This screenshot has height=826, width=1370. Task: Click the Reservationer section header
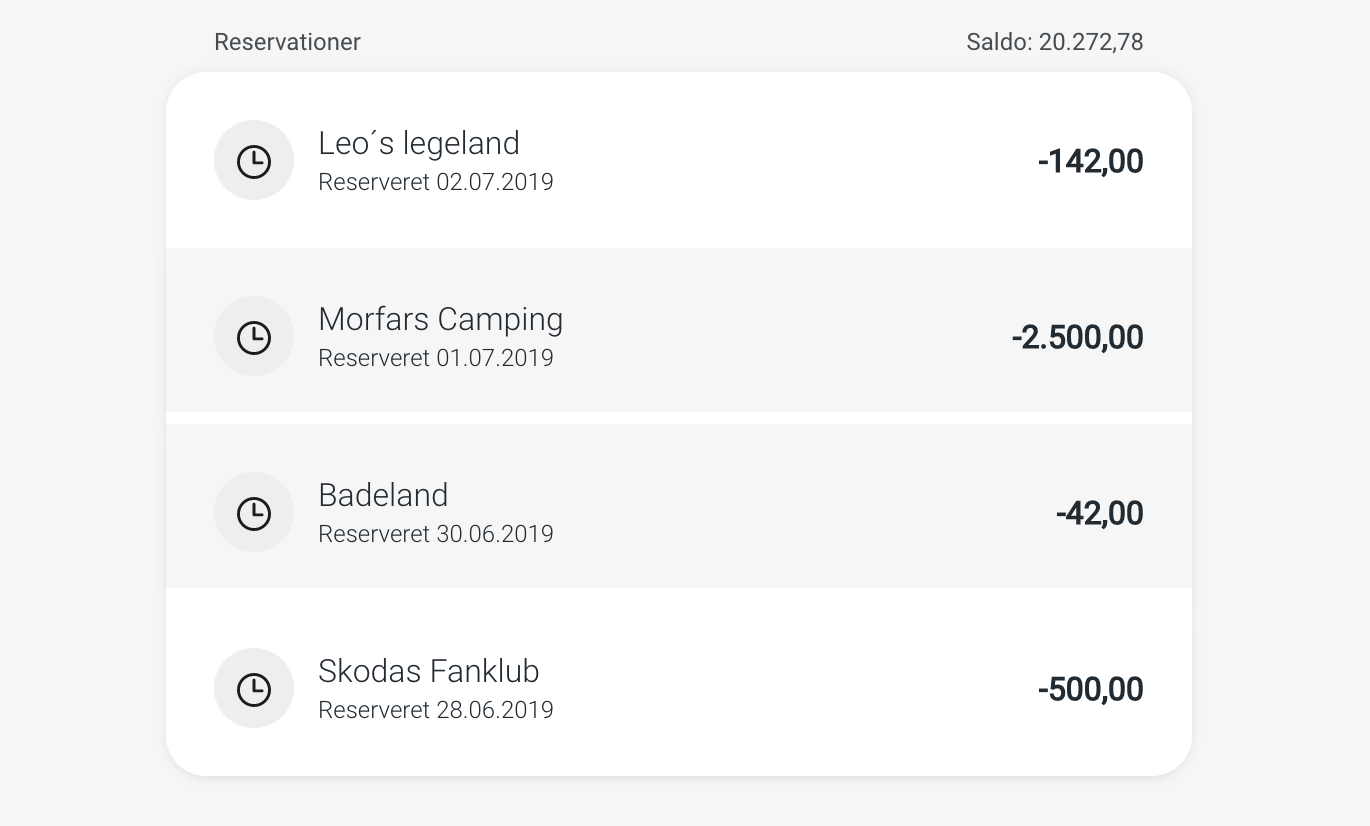287,42
